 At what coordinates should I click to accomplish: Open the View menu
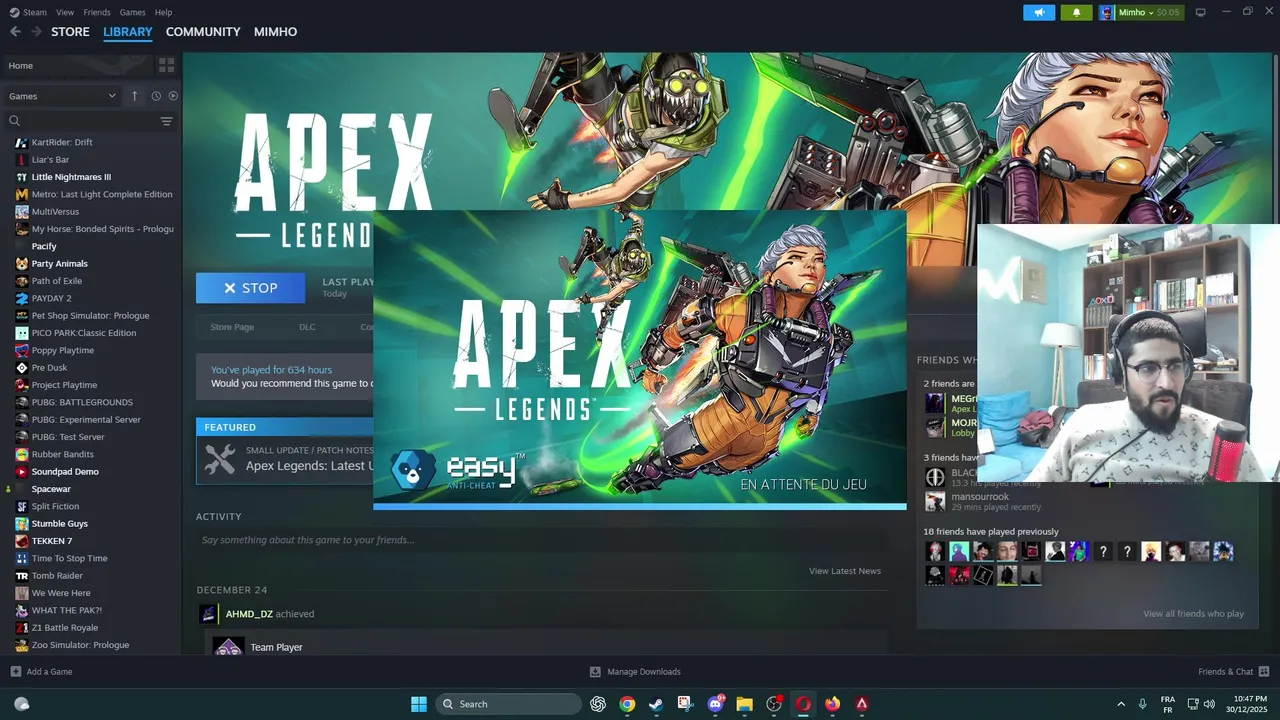65,12
